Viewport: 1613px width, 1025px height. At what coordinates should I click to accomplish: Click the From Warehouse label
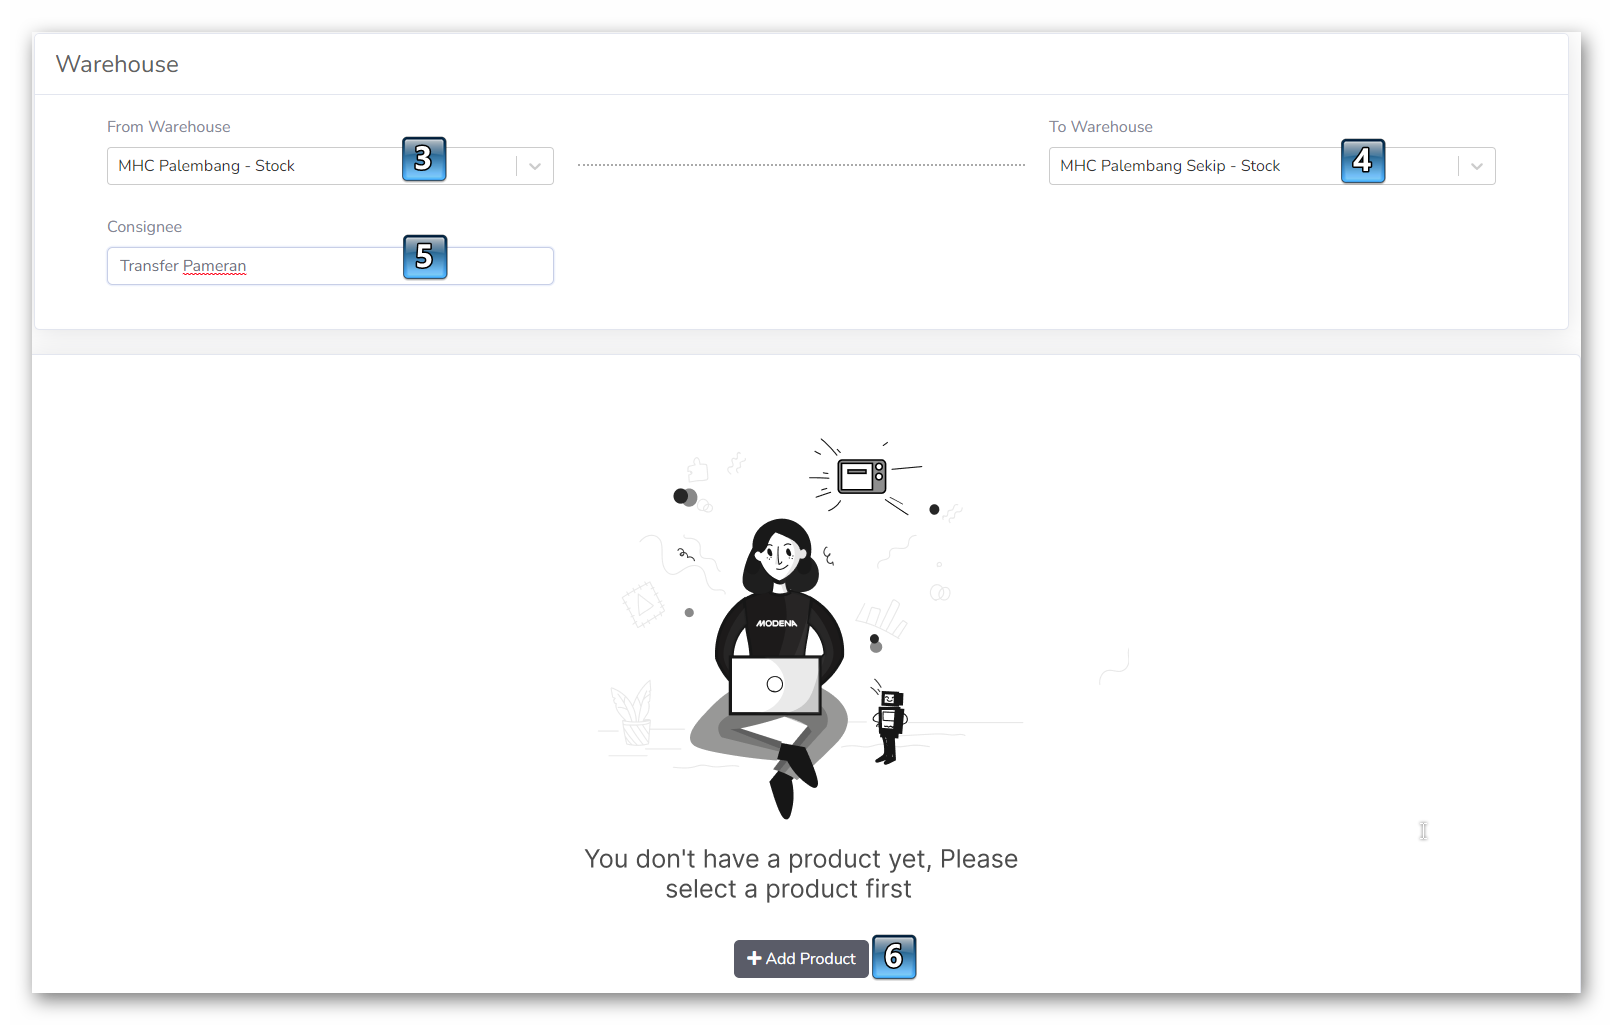[168, 127]
